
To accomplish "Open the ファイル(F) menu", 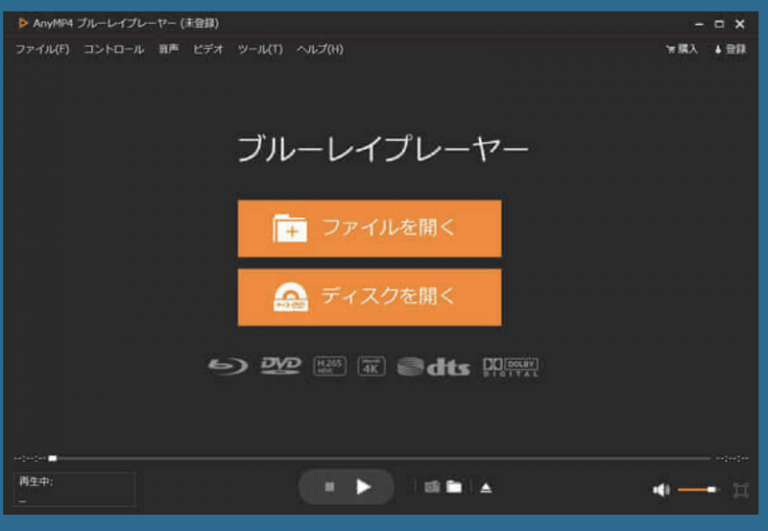I will 42,49.
